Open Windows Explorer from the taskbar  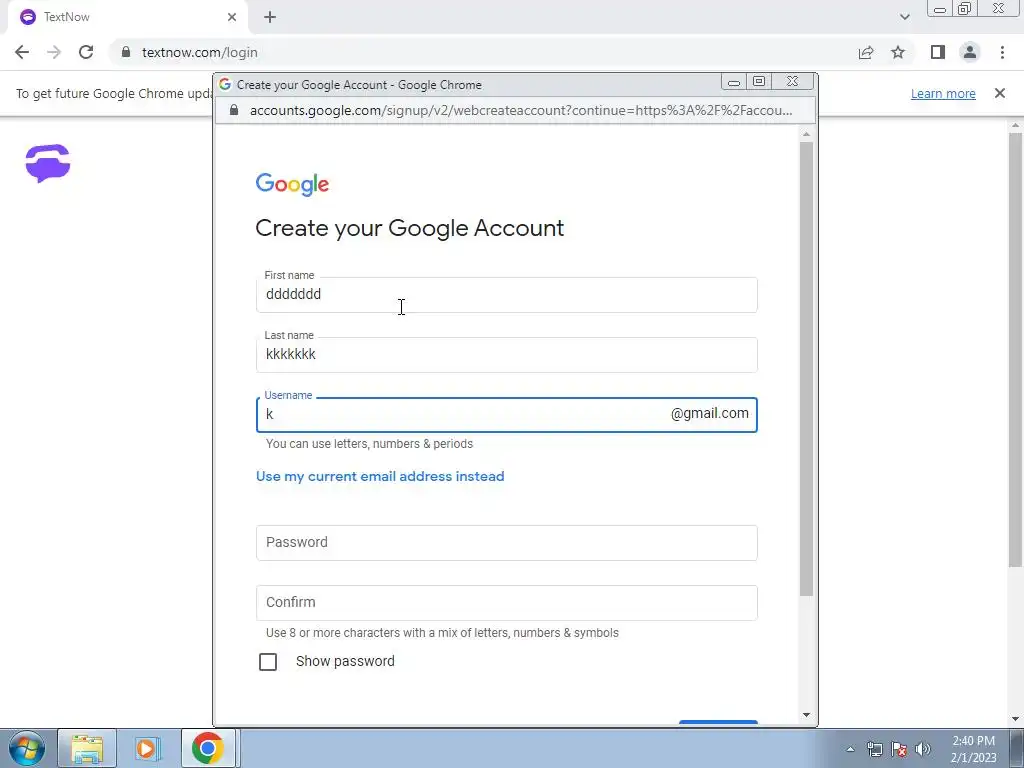[x=87, y=748]
